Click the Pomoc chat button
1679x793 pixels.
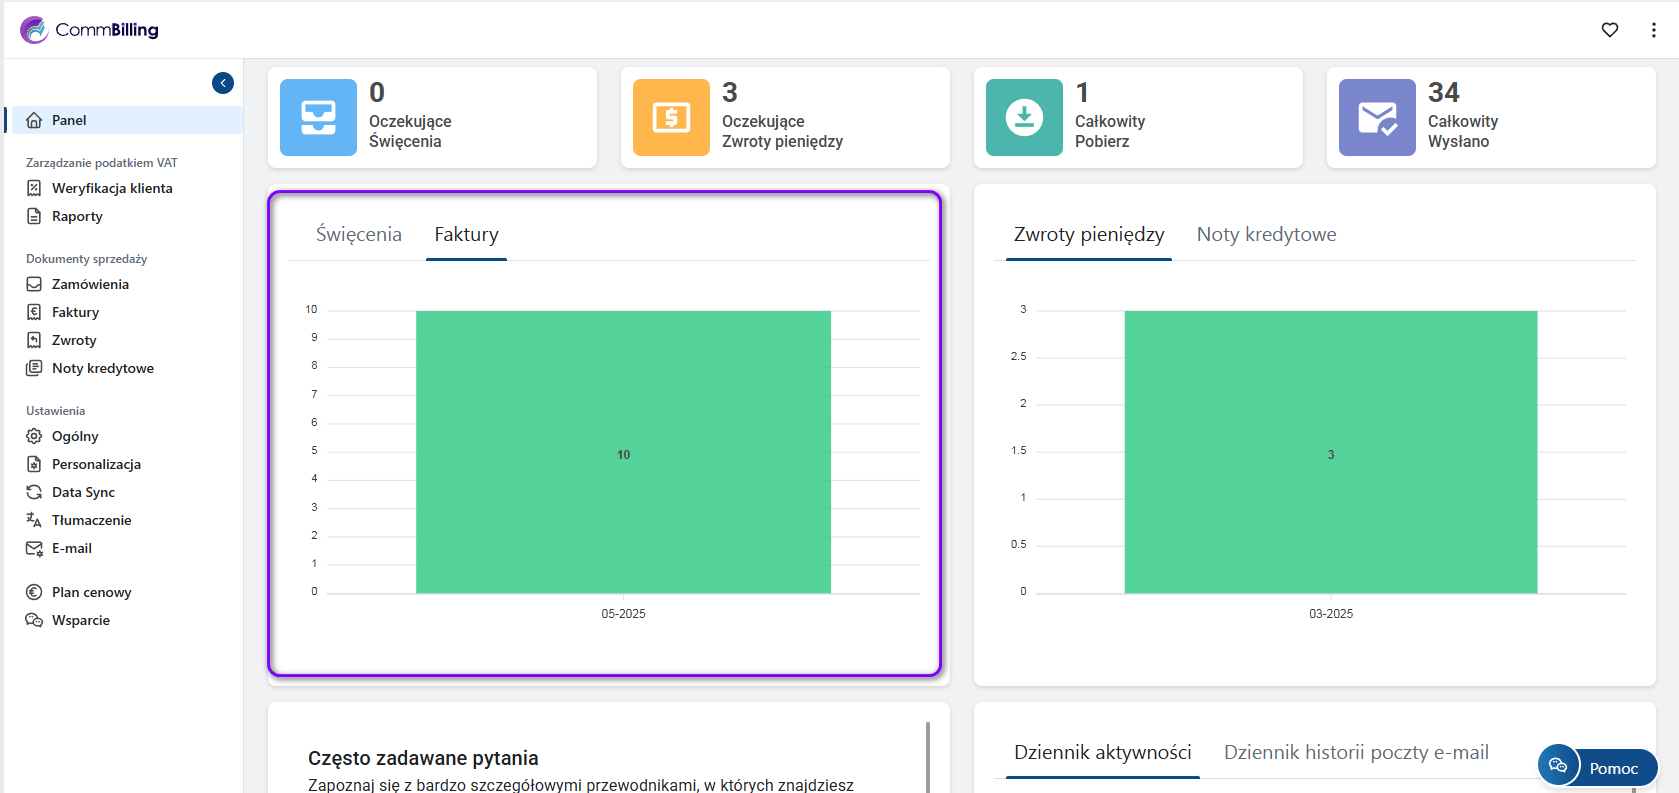[1597, 767]
